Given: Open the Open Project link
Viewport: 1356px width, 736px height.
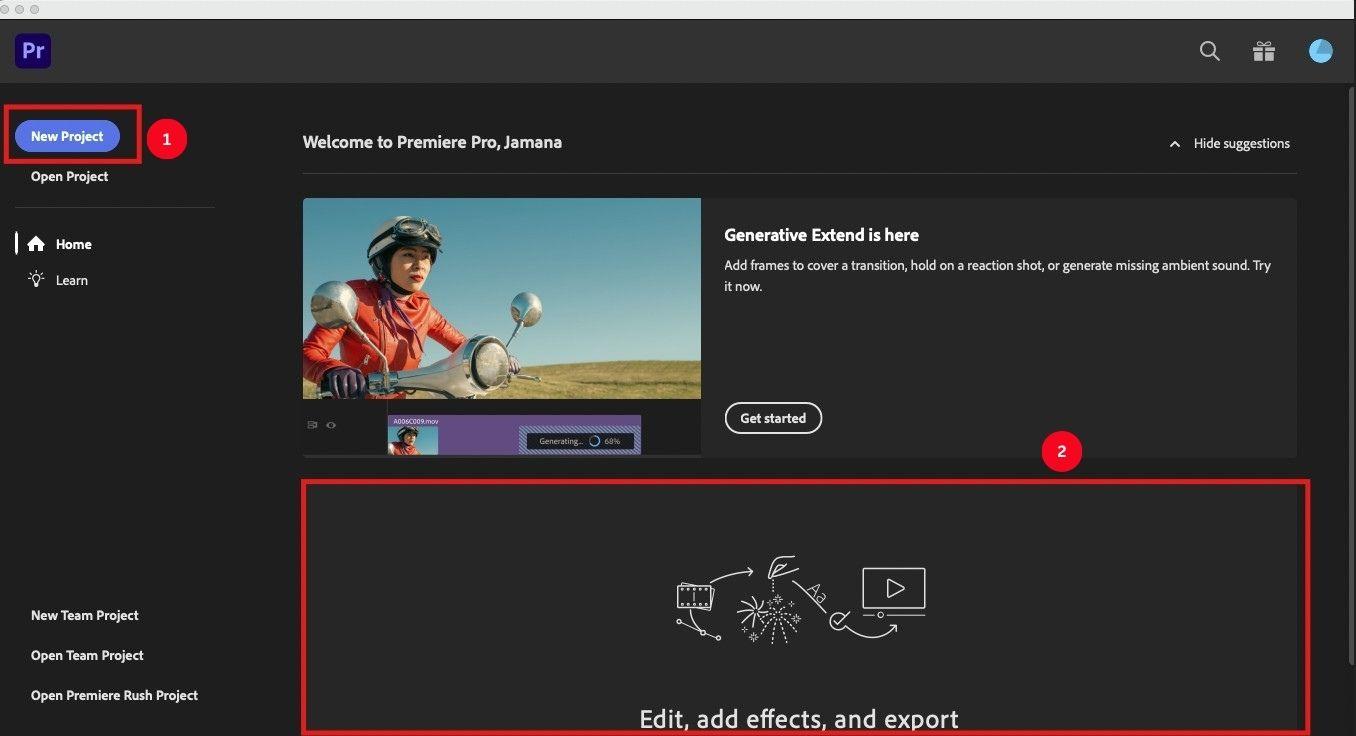Looking at the screenshot, I should tap(70, 176).
